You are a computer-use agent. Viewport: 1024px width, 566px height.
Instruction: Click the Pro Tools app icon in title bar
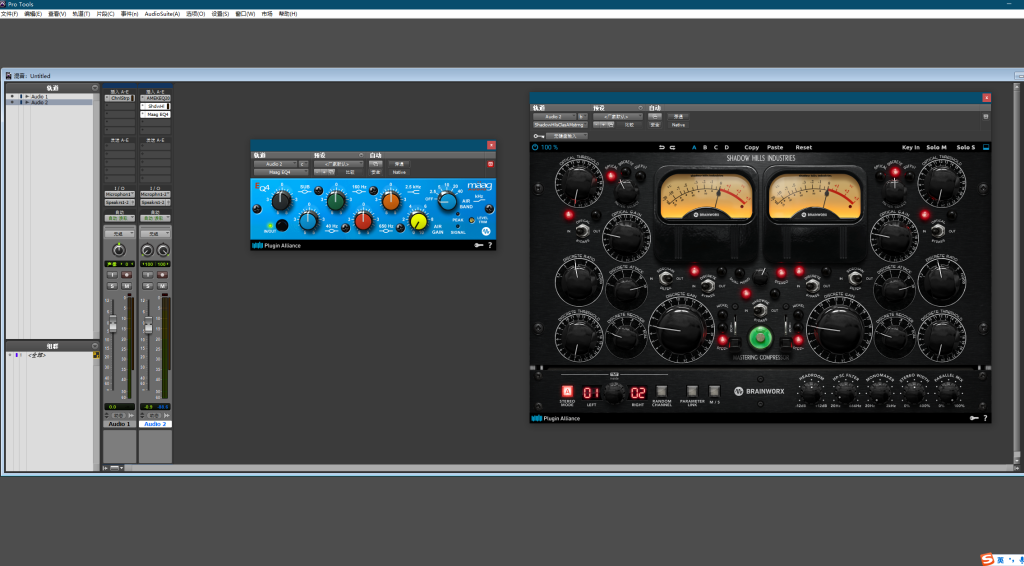[x=3, y=4]
